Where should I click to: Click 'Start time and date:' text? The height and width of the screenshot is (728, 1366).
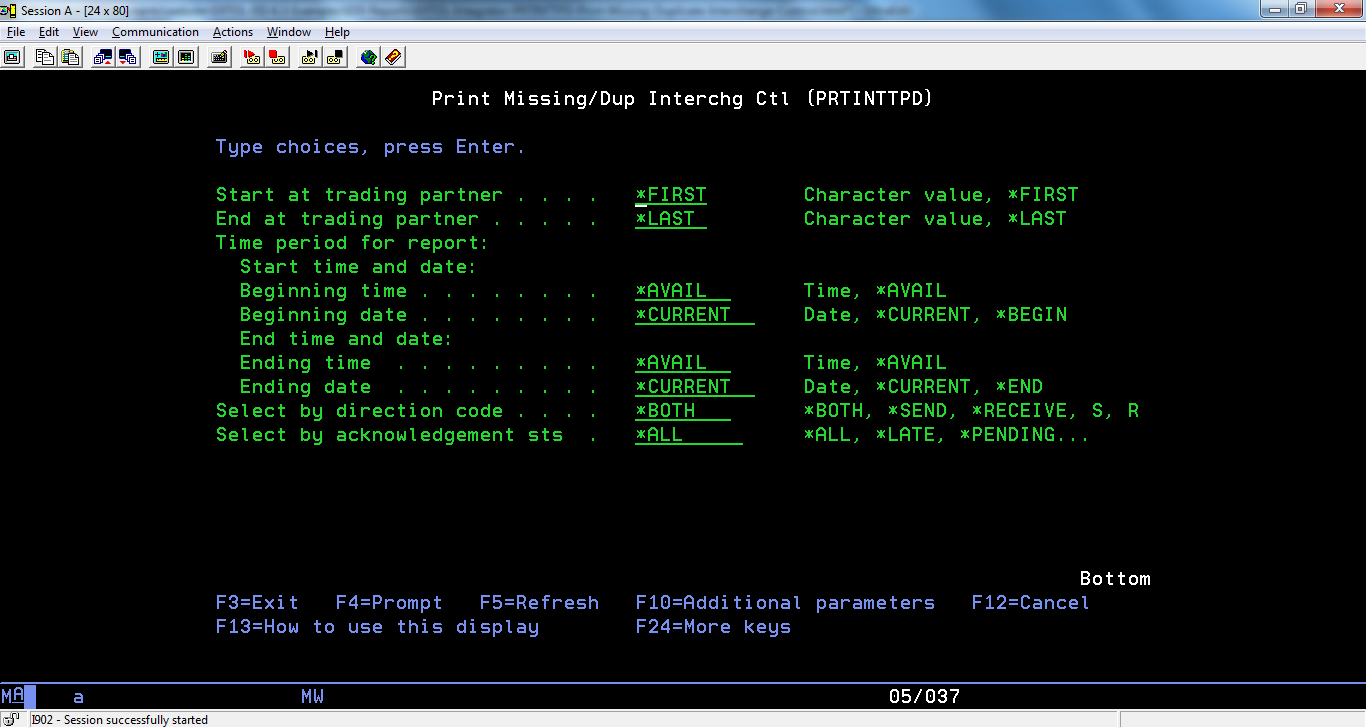click(x=358, y=267)
